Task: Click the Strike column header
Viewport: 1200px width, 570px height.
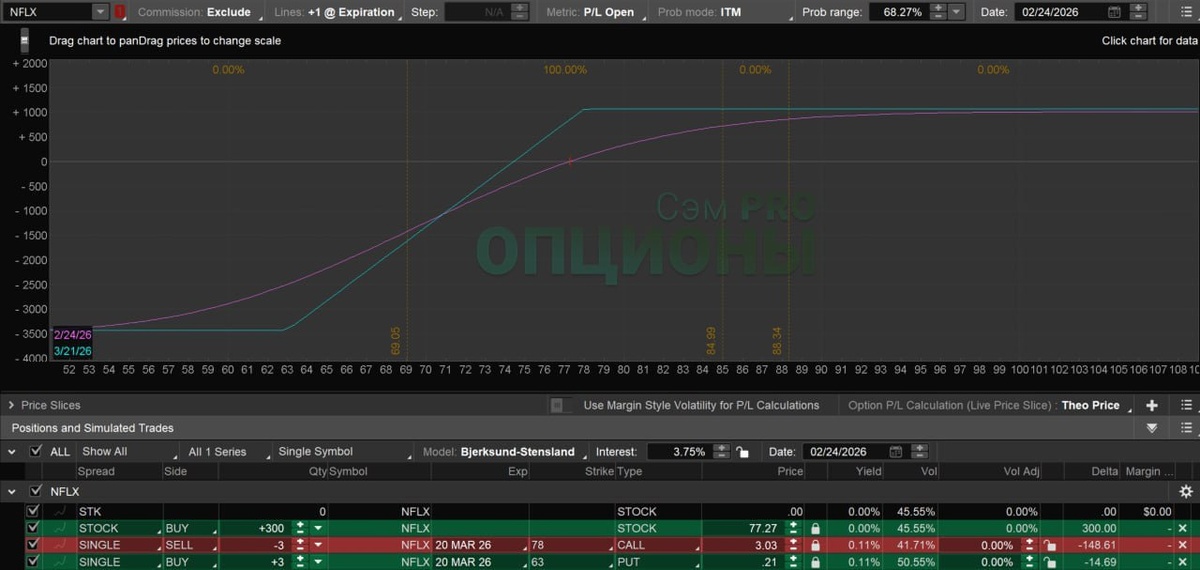Action: click(x=599, y=471)
